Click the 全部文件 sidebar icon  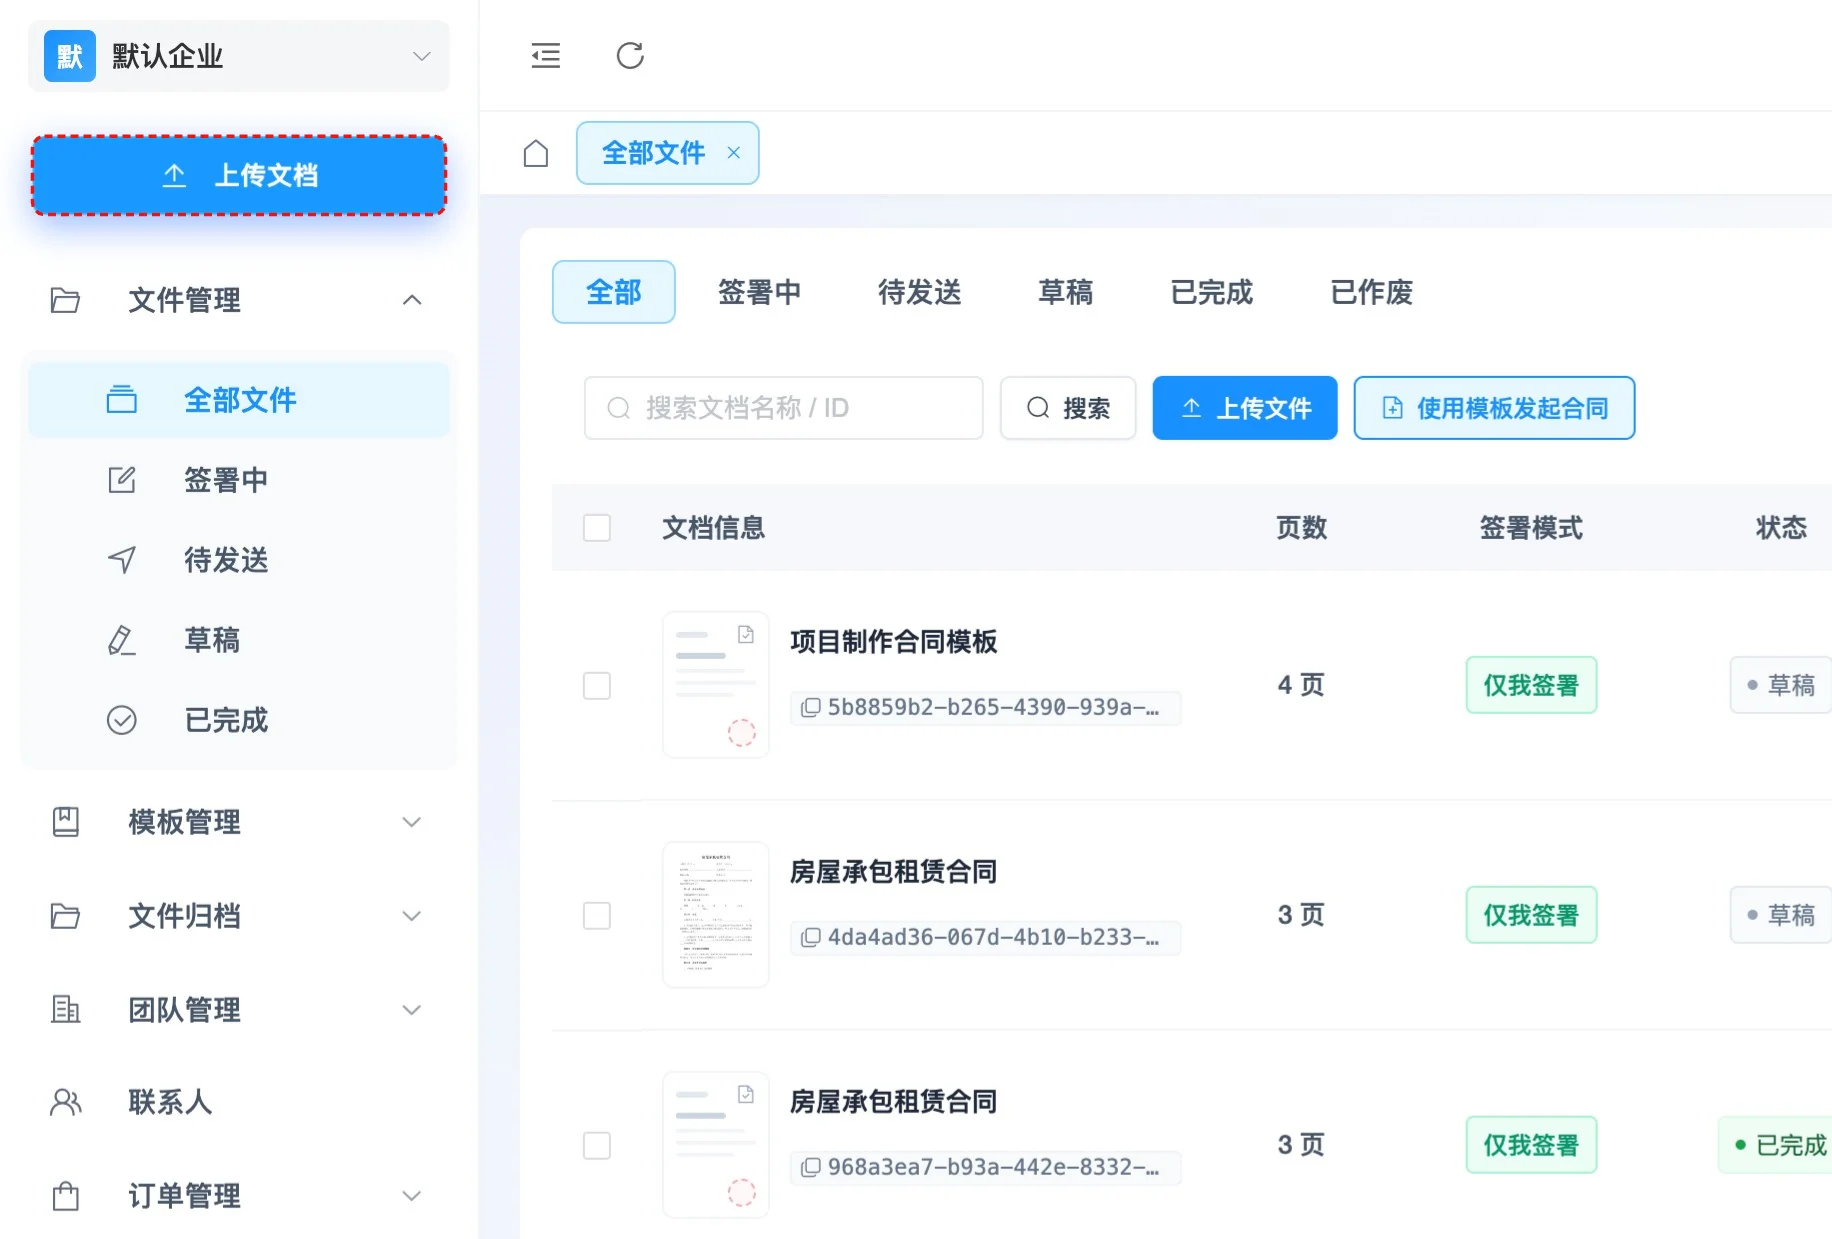pyautogui.click(x=122, y=400)
